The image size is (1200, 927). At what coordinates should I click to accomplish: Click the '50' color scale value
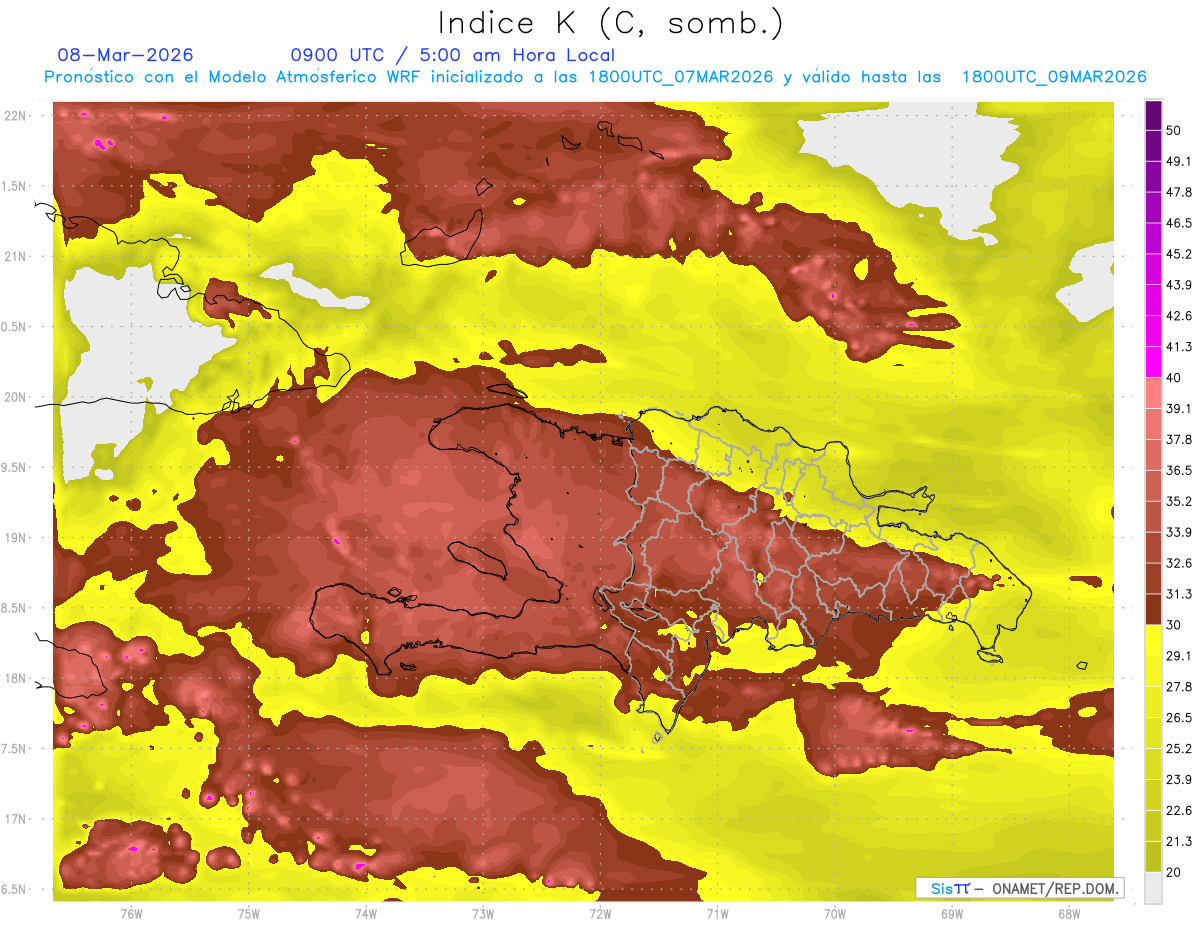[1175, 131]
